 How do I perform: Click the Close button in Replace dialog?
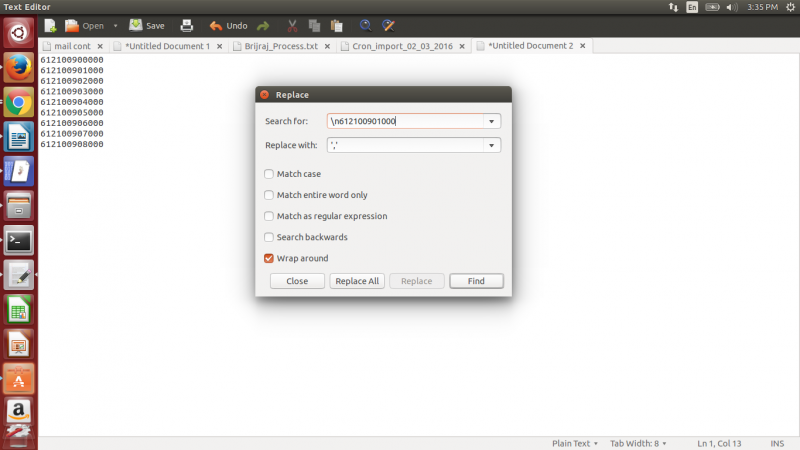tap(297, 281)
